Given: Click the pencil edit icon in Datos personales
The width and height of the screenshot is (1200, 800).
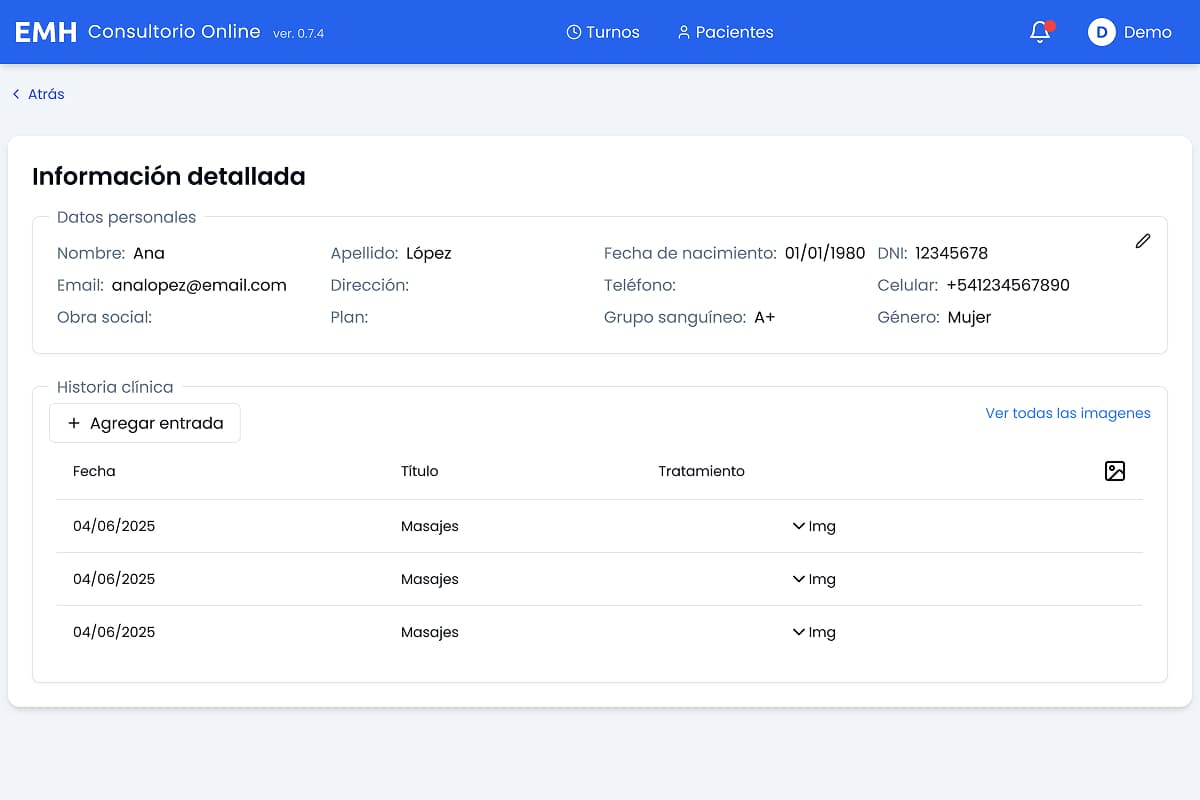Looking at the screenshot, I should 1142,241.
